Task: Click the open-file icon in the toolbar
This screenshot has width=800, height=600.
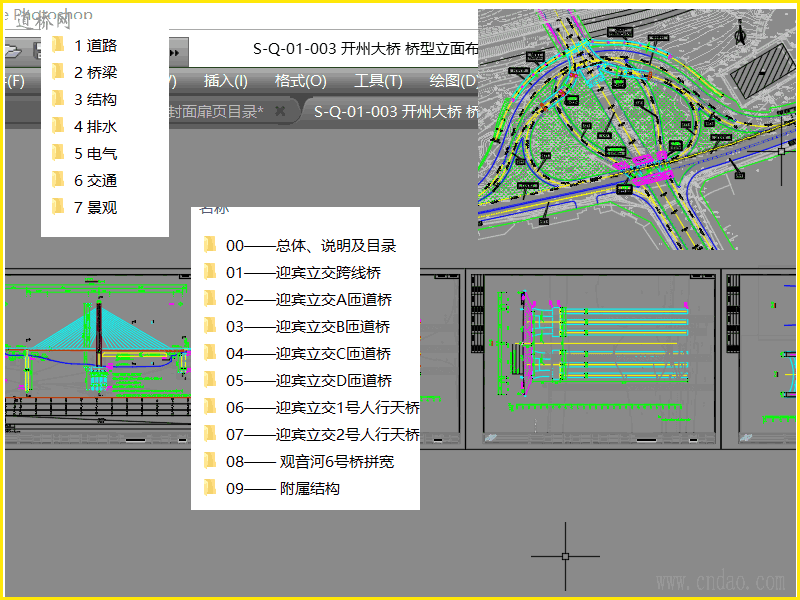Action: pos(14,50)
